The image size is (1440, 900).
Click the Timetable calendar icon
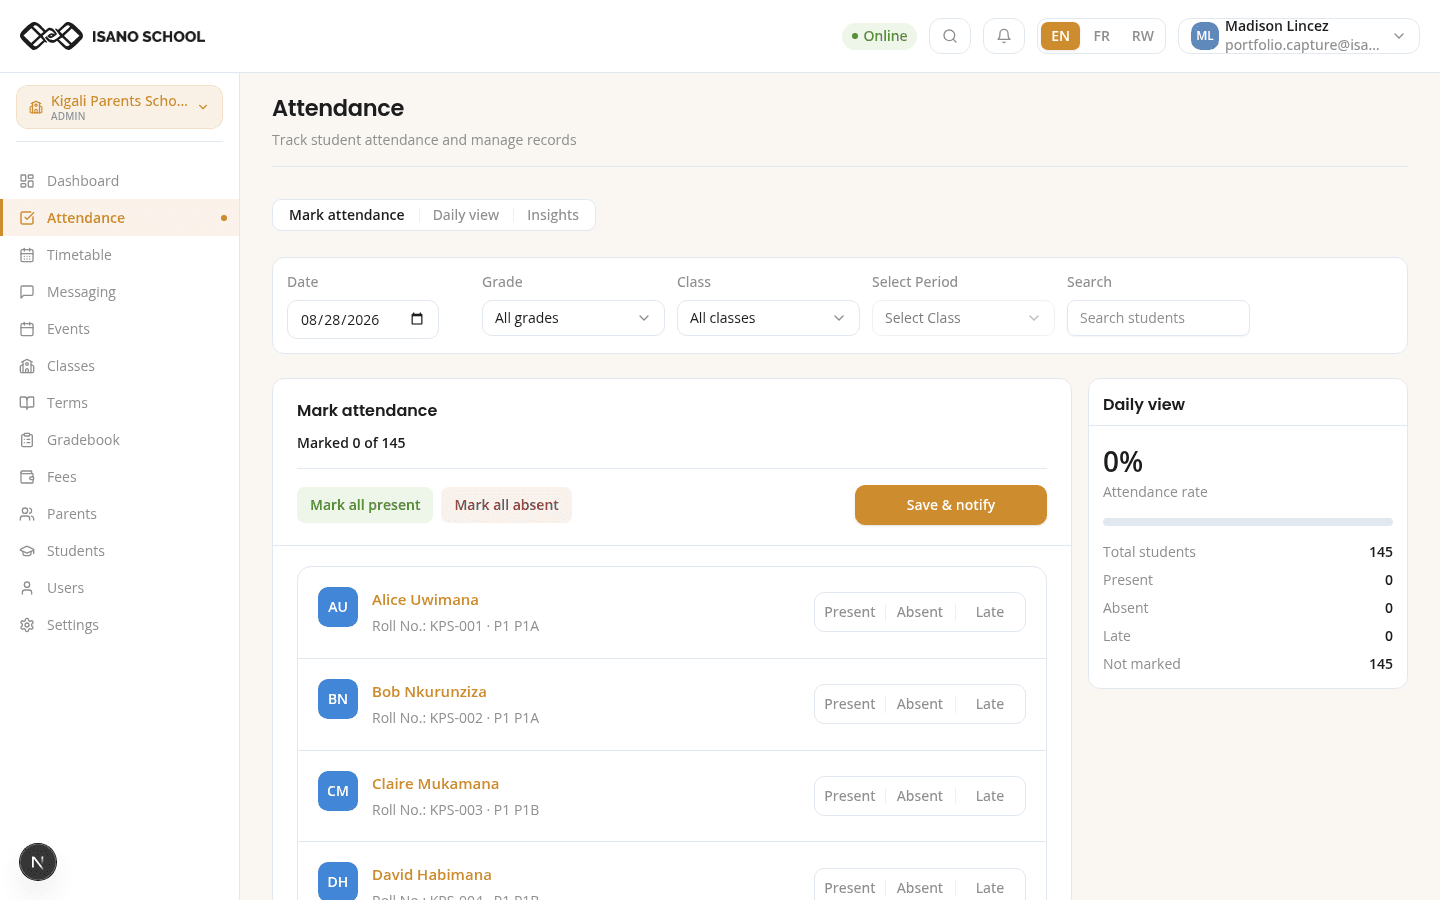pyautogui.click(x=27, y=255)
